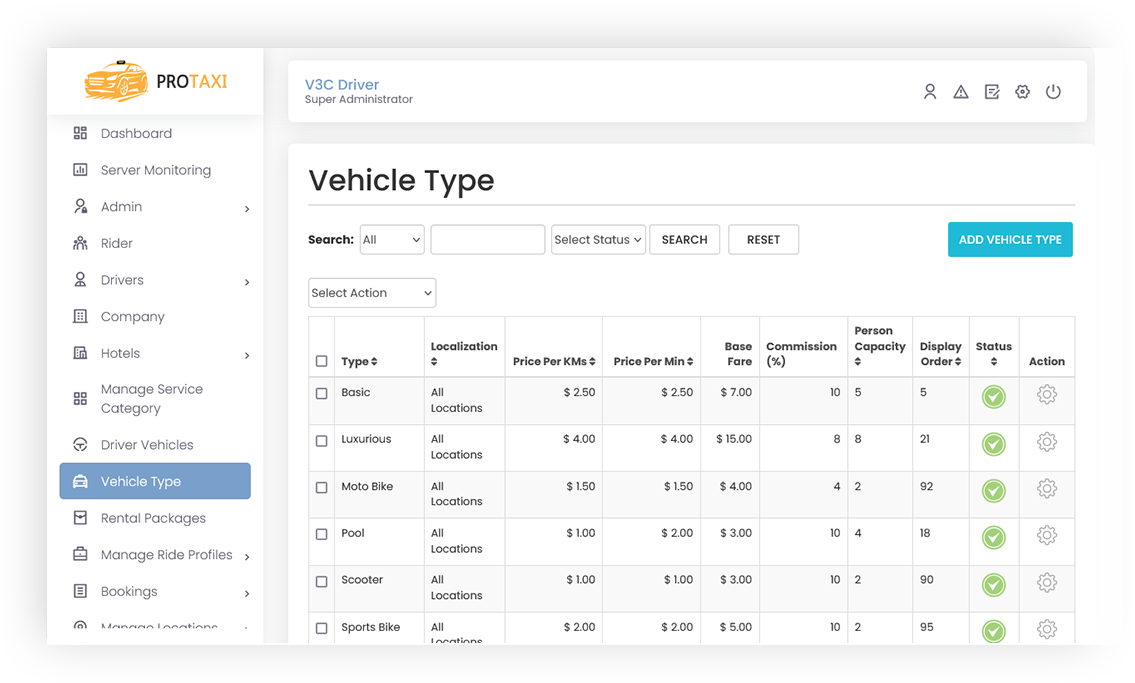Open action gear for Basic row
This screenshot has width=1135, height=683.
click(x=1047, y=395)
